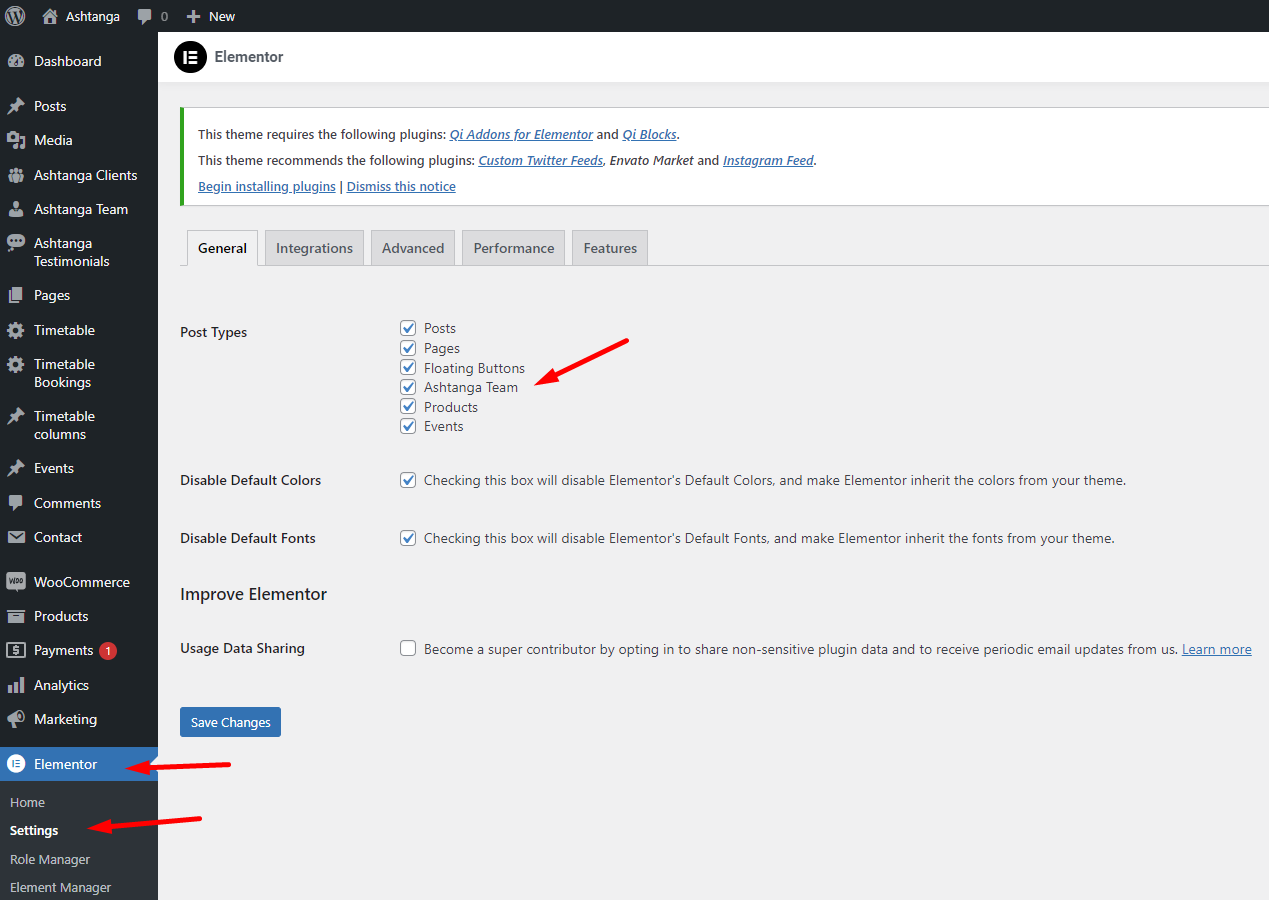
Task: Click the Disable Default Colors label
Action: [251, 480]
